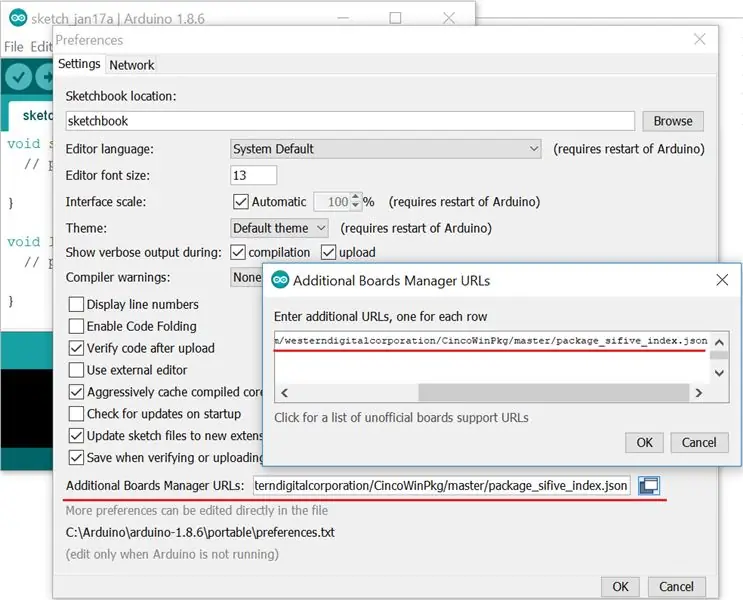Select the sketch tab in Arduino editor
The image size is (743, 600).
[x=31, y=115]
